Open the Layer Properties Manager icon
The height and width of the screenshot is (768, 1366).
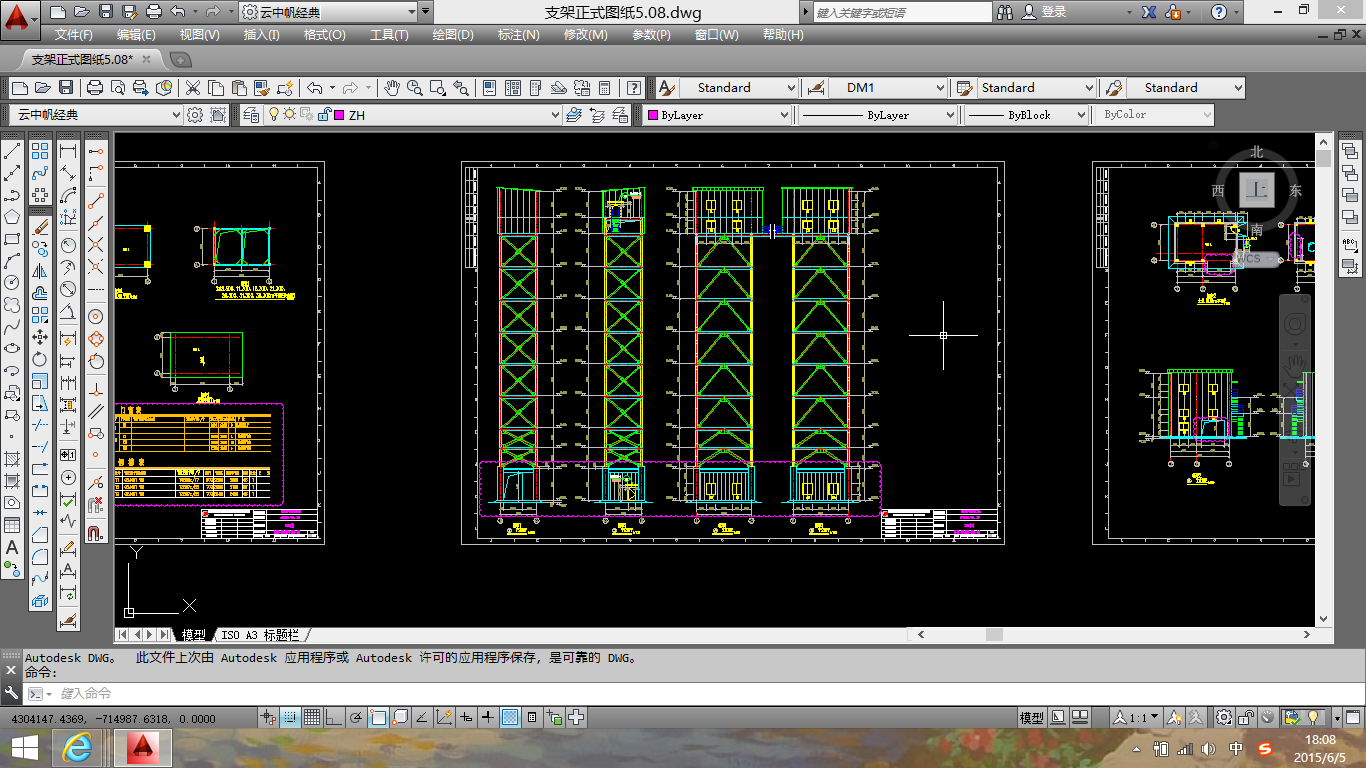(x=251, y=115)
